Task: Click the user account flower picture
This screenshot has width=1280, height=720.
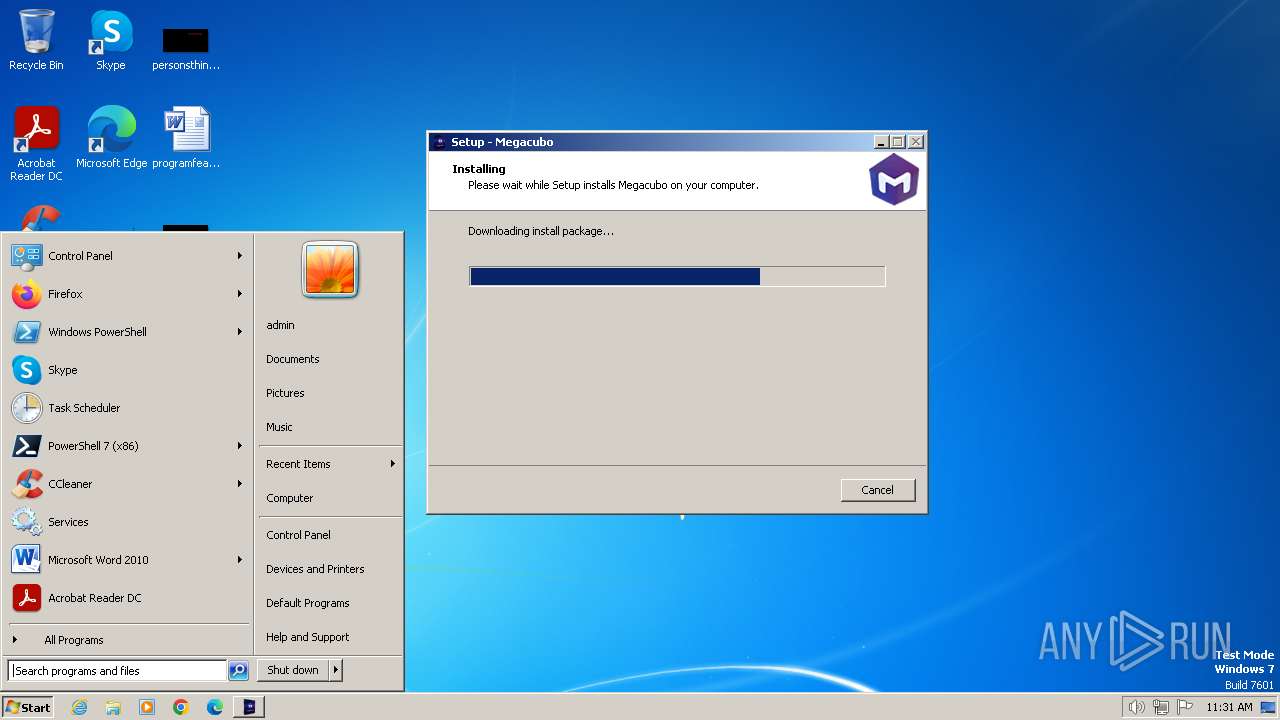Action: (x=330, y=270)
